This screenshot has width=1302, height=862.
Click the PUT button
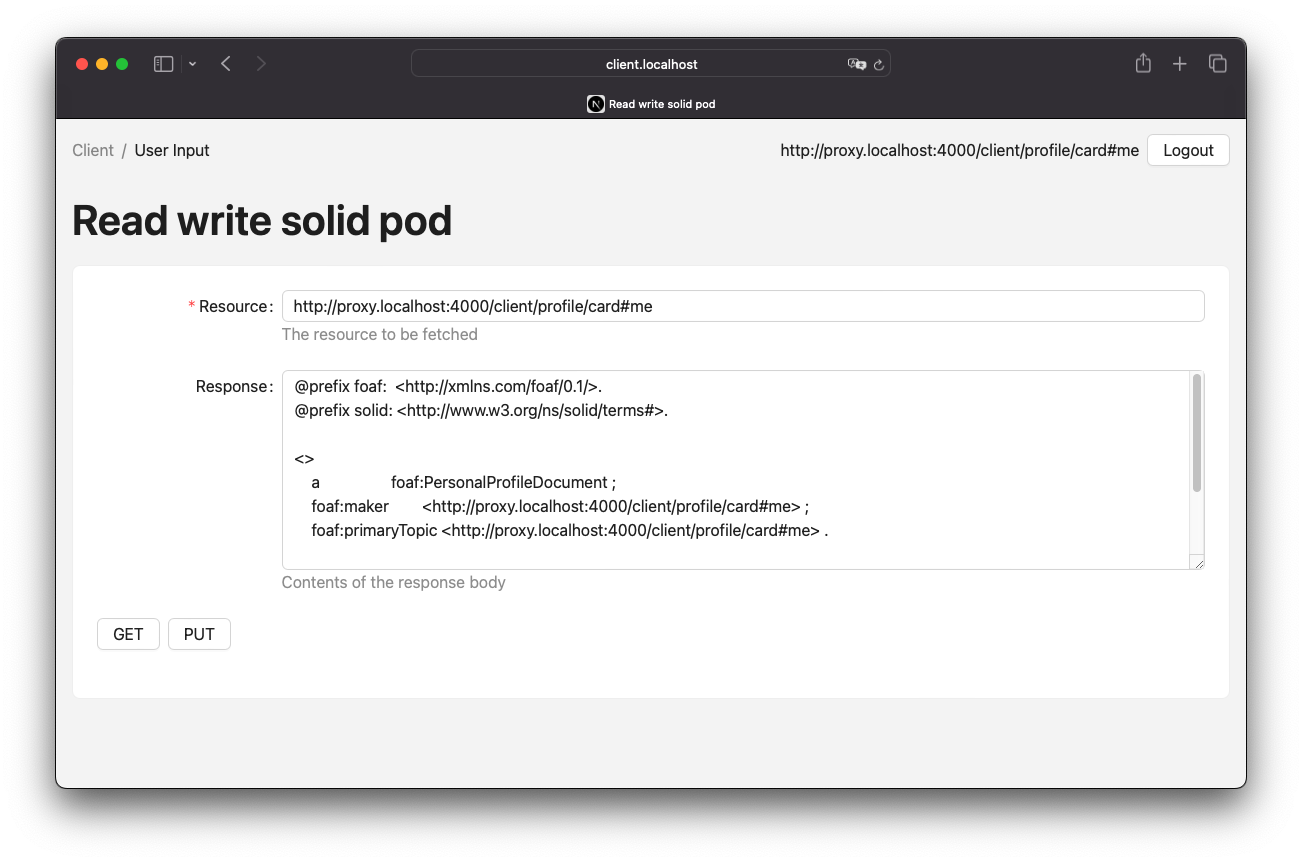[x=199, y=634]
